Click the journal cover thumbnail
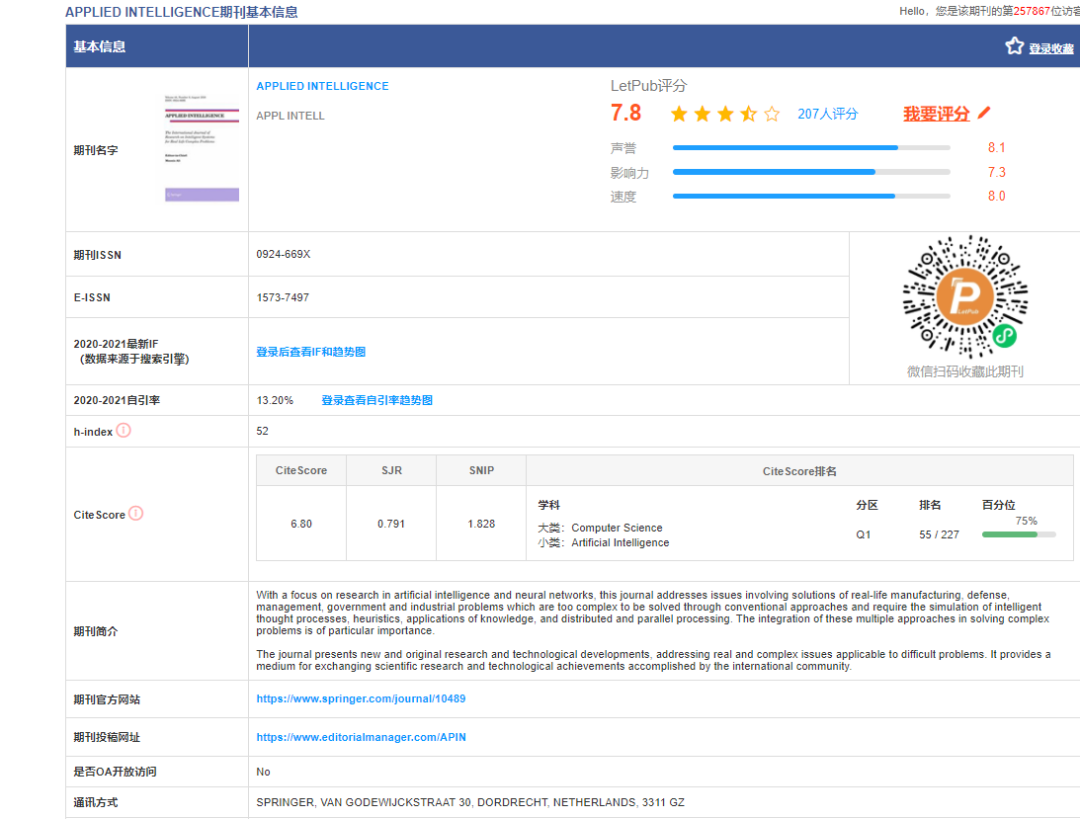This screenshot has height=819, width=1080. (x=202, y=148)
